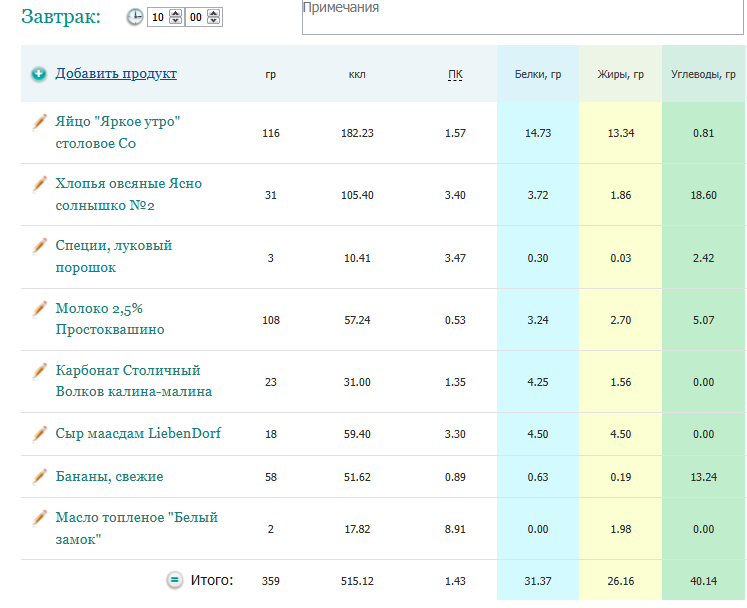Edit the Специи, луковый порошок pencil icon
The height and width of the screenshot is (608, 747).
click(x=40, y=246)
